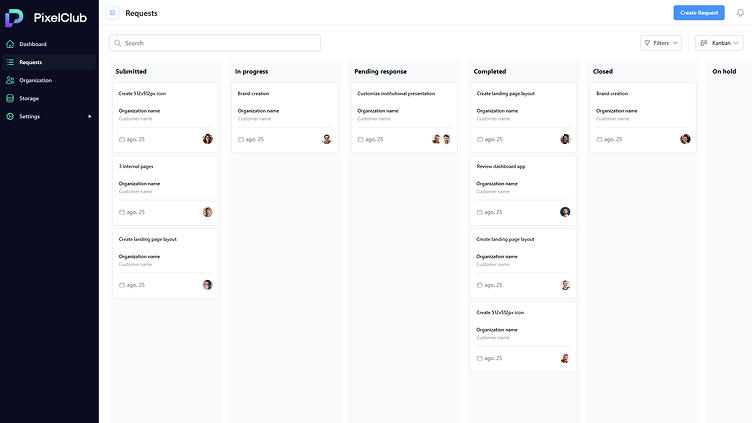752x423 pixels.
Task: Click assignee avatar on Closed Brand creation
Action: tap(685, 139)
